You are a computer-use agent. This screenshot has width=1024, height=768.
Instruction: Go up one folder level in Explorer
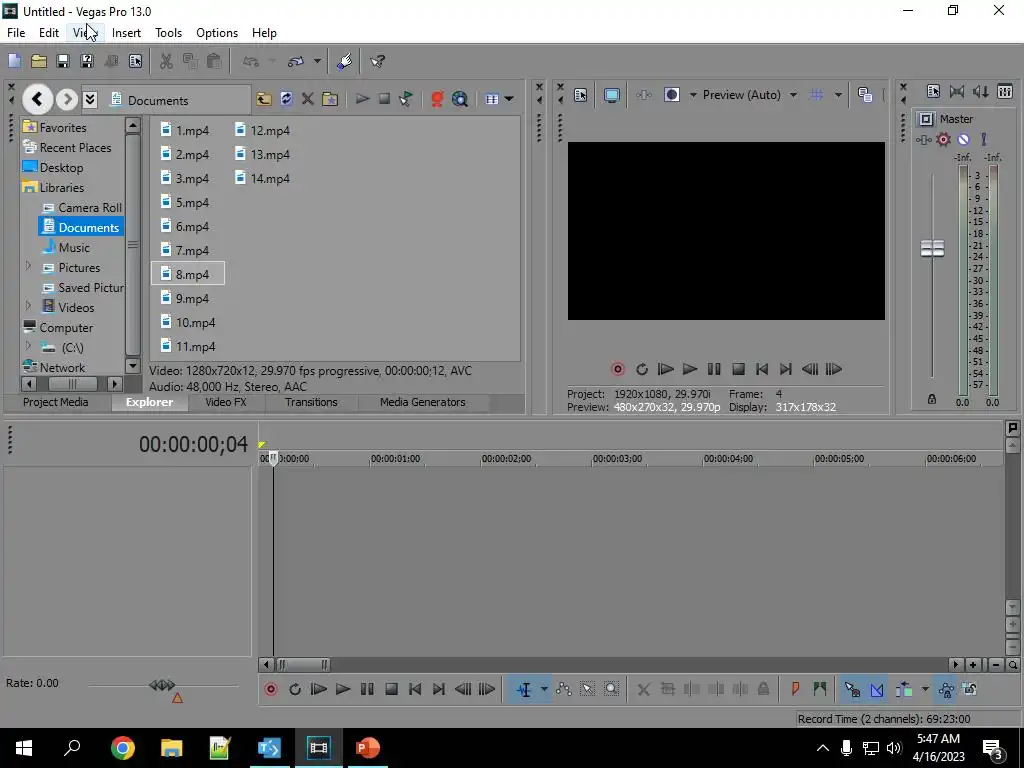pos(264,99)
